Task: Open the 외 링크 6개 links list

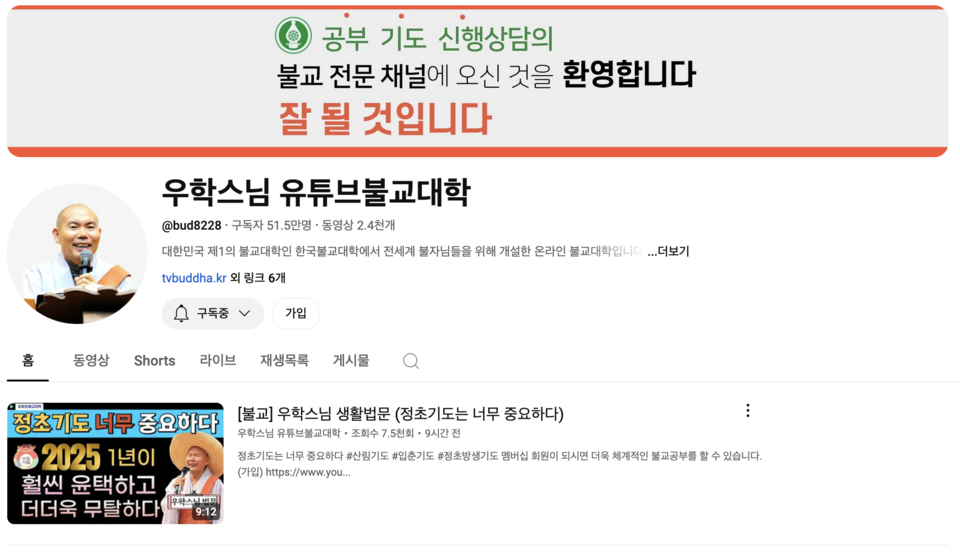Action: 258,278
